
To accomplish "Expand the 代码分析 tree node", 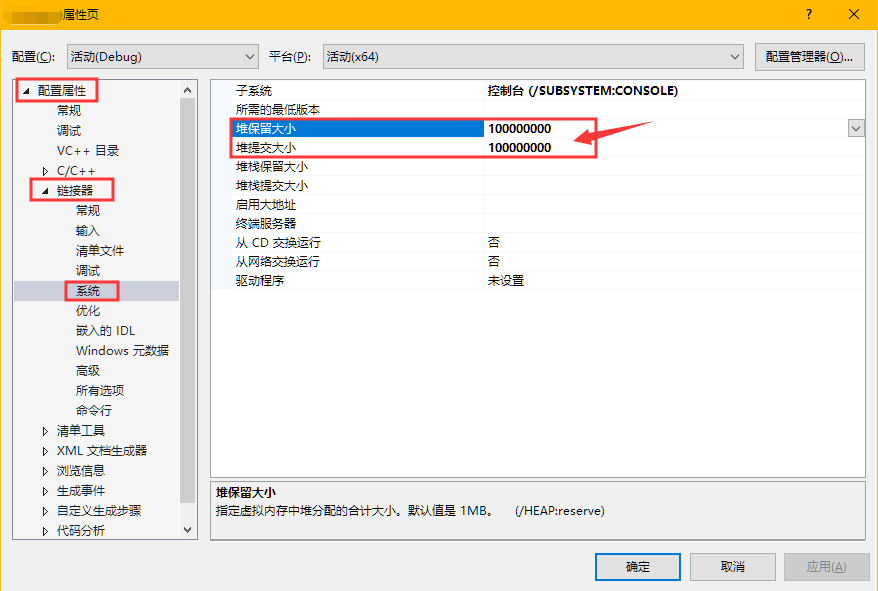I will pyautogui.click(x=44, y=530).
